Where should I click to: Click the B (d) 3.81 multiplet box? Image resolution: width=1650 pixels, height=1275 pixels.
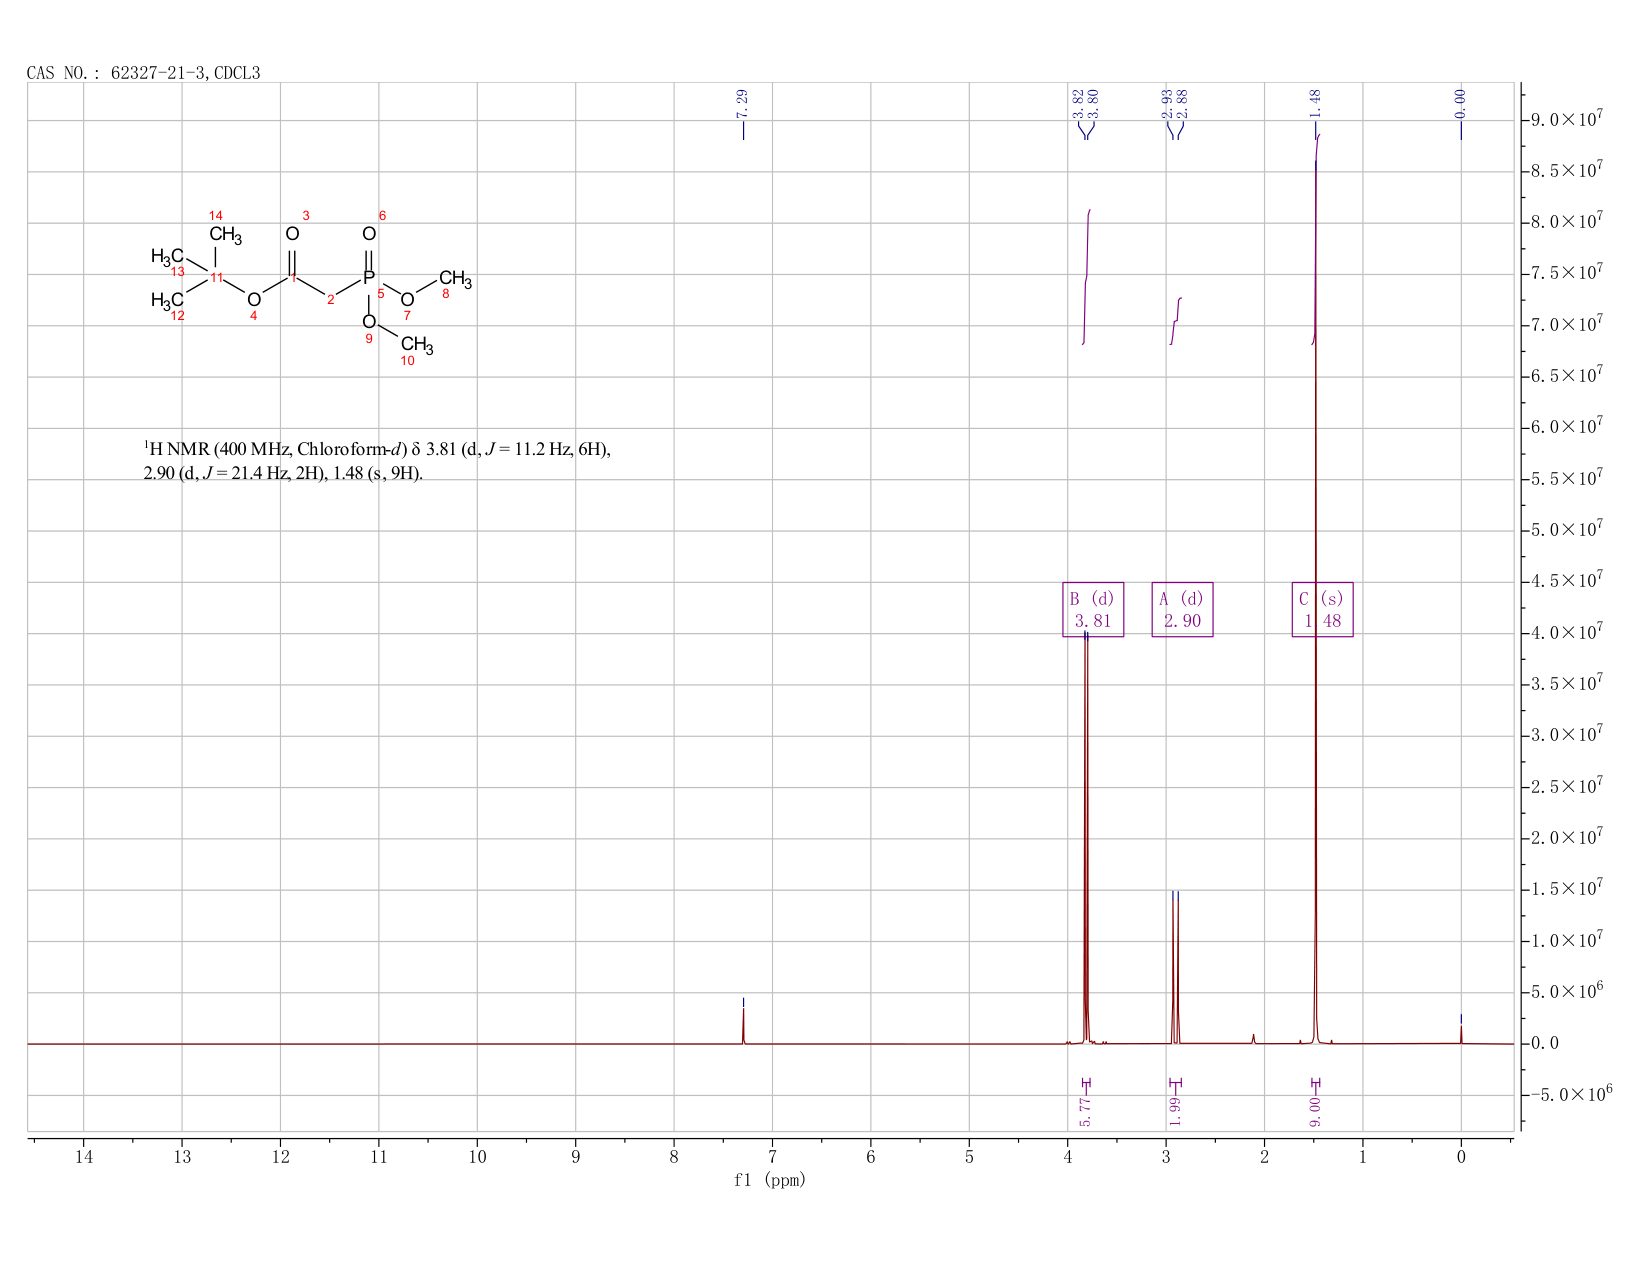(1093, 609)
